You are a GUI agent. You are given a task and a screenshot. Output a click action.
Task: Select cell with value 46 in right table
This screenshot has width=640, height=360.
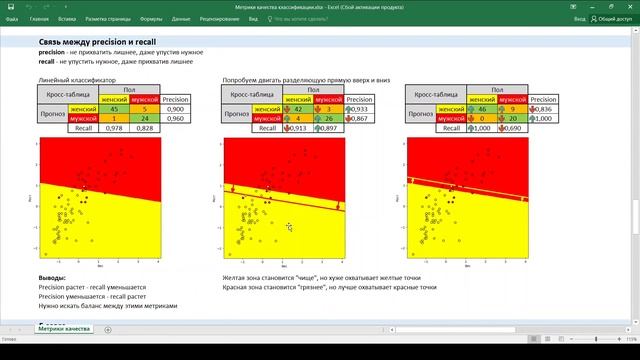click(x=482, y=109)
